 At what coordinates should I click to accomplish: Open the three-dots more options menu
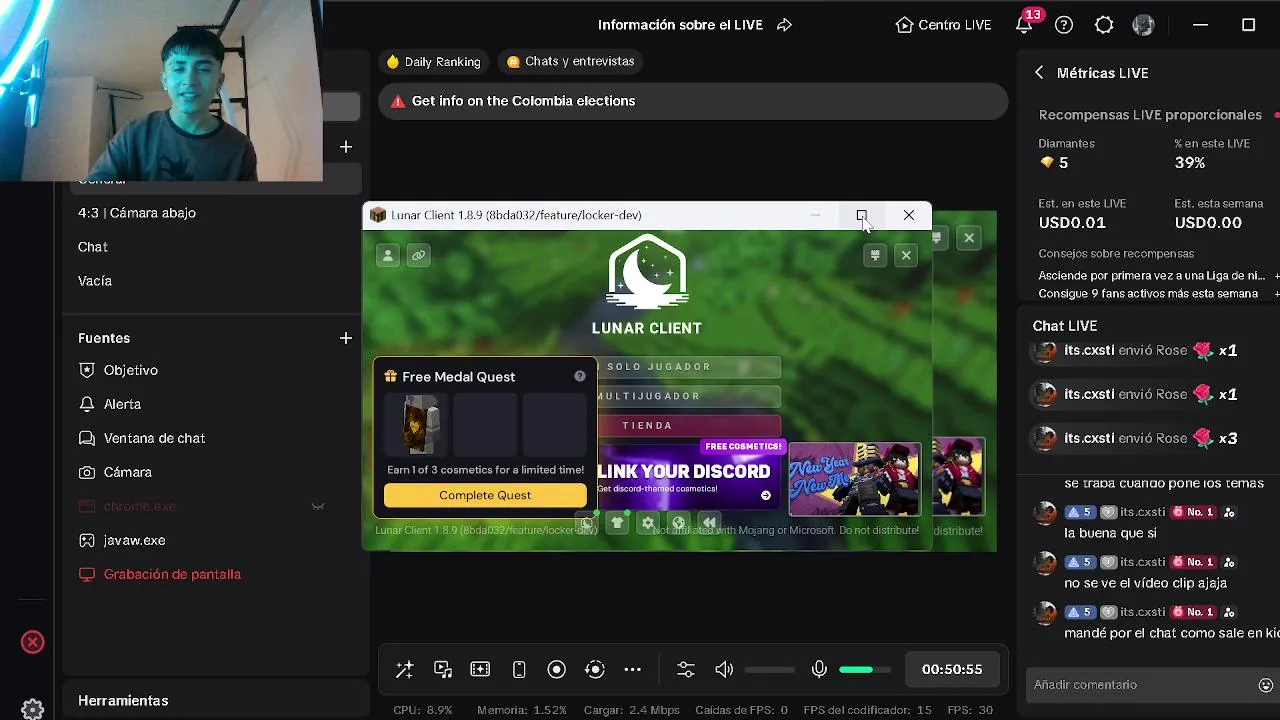pyautogui.click(x=633, y=670)
